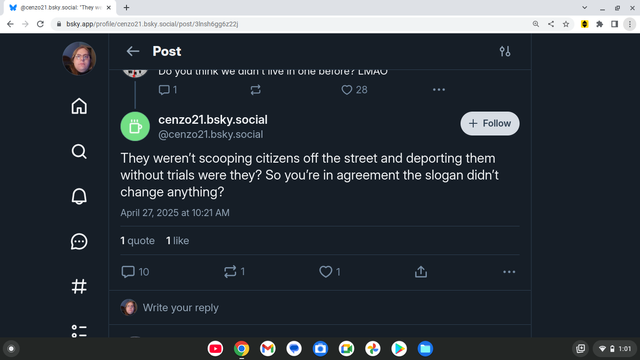Screen dimensions: 640x360
Task: Open the Lists icon in sidebar
Action: [x=79, y=331]
